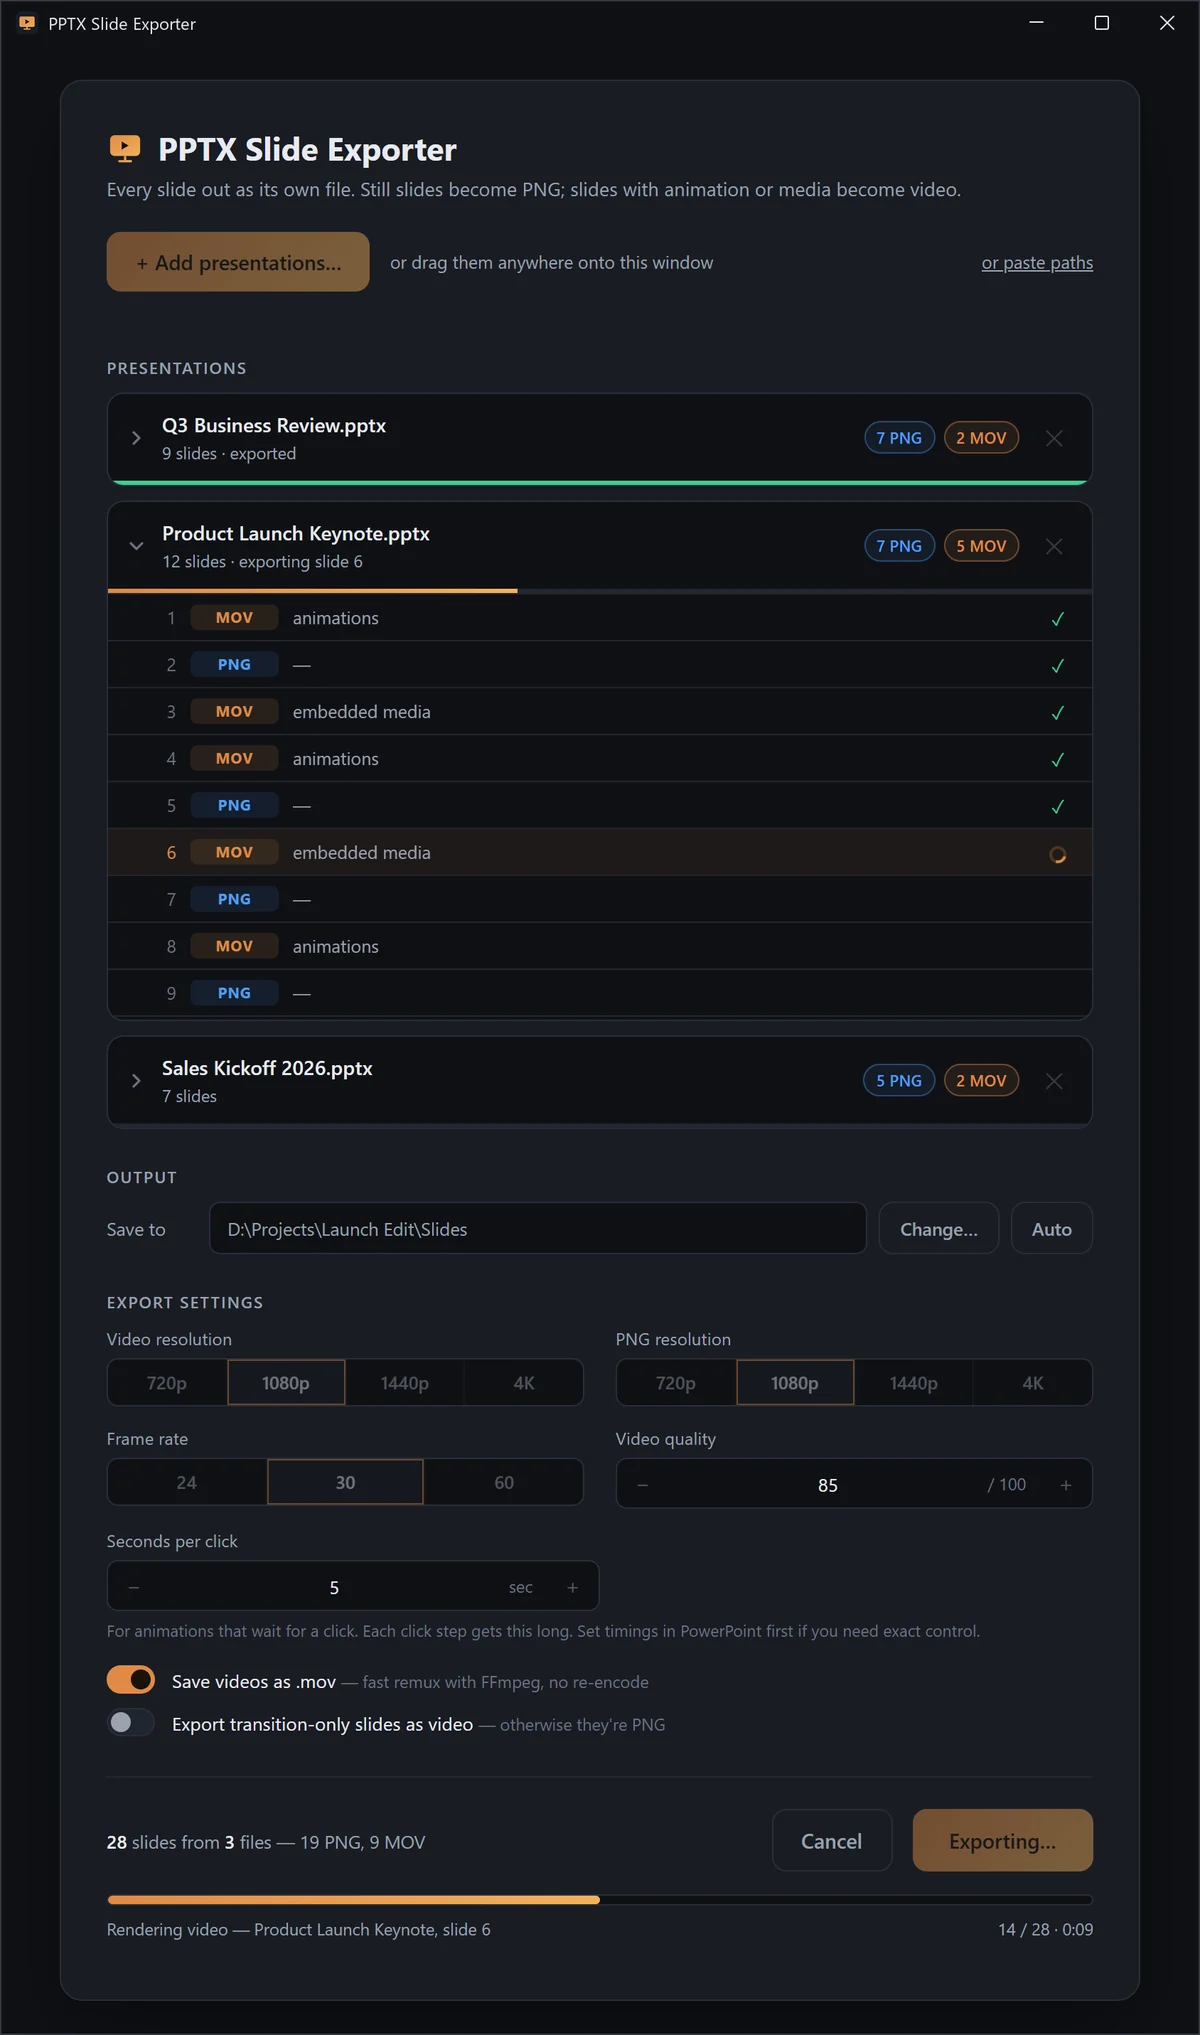1200x2035 pixels.
Task: Click the app icon in the title bar
Action: tap(27, 23)
